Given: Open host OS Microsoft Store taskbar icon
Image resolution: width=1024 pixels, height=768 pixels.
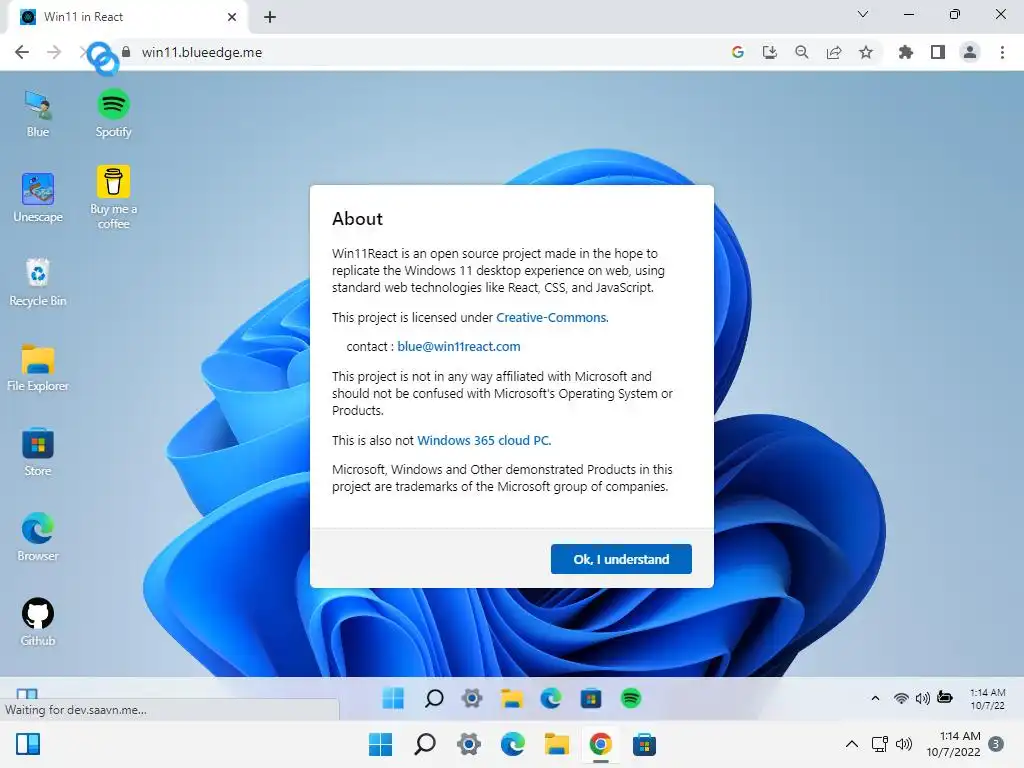Looking at the screenshot, I should coord(644,744).
